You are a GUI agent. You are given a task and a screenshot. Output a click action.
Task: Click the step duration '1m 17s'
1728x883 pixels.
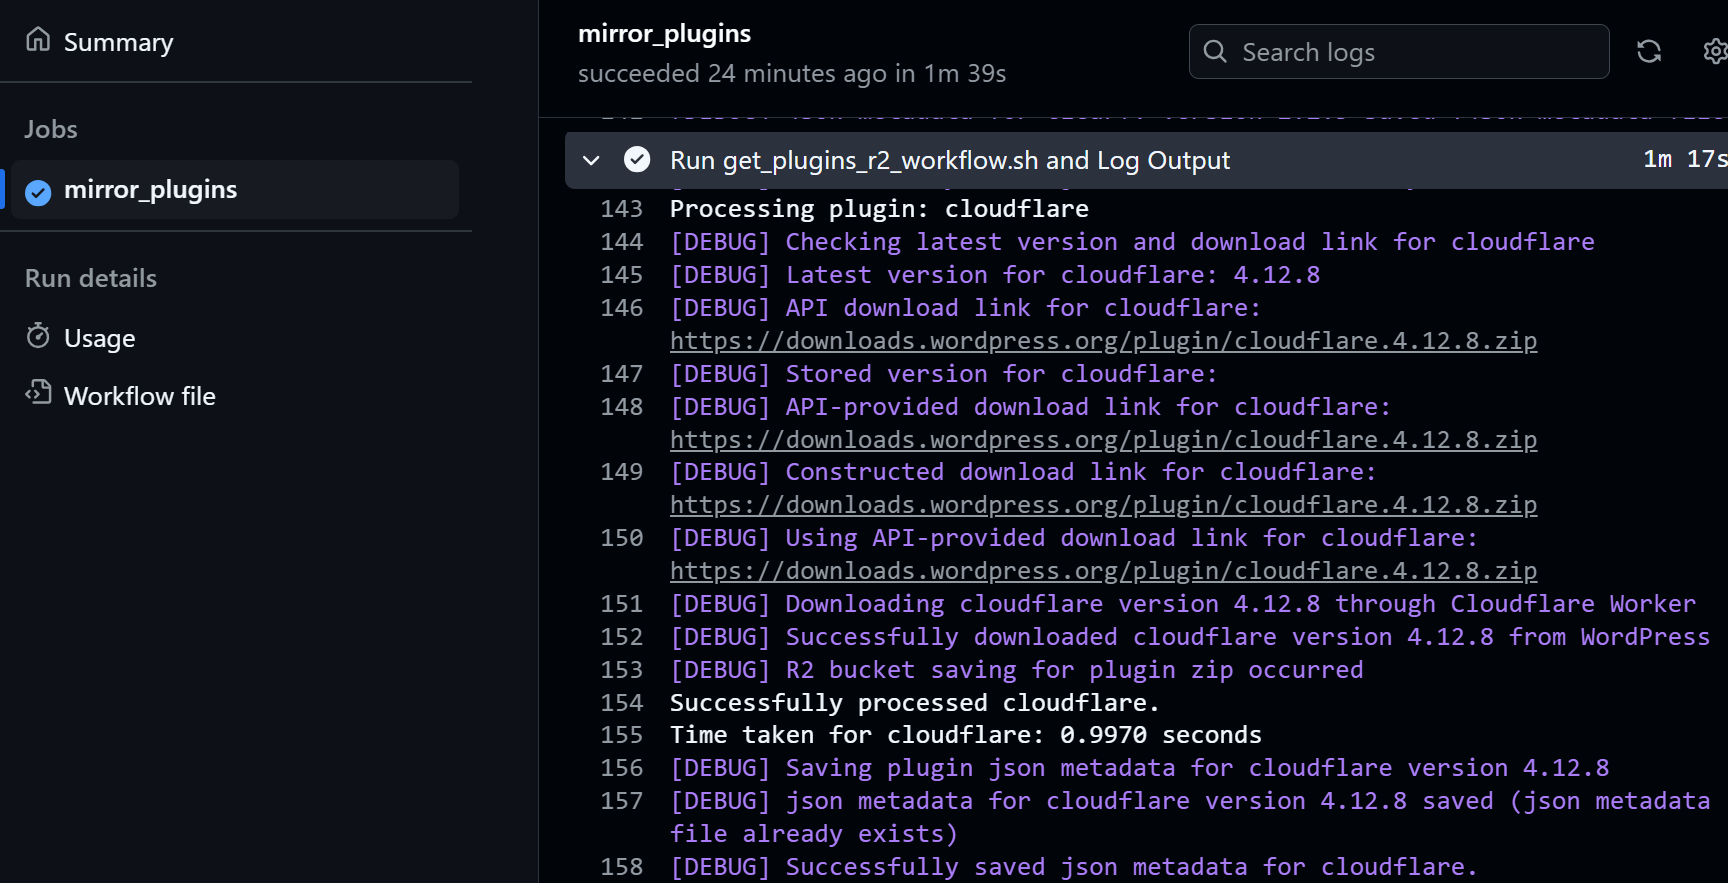pos(1685,159)
